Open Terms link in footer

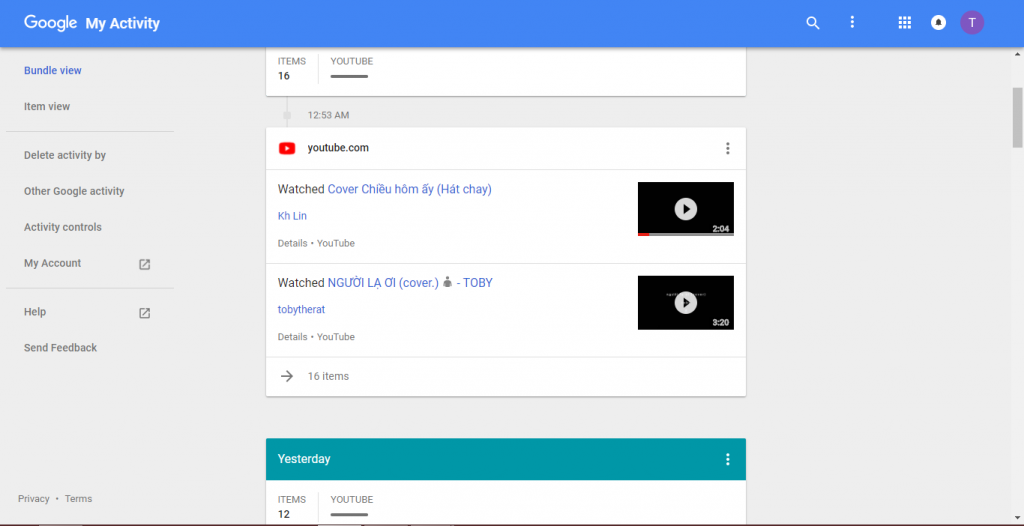[78, 499]
